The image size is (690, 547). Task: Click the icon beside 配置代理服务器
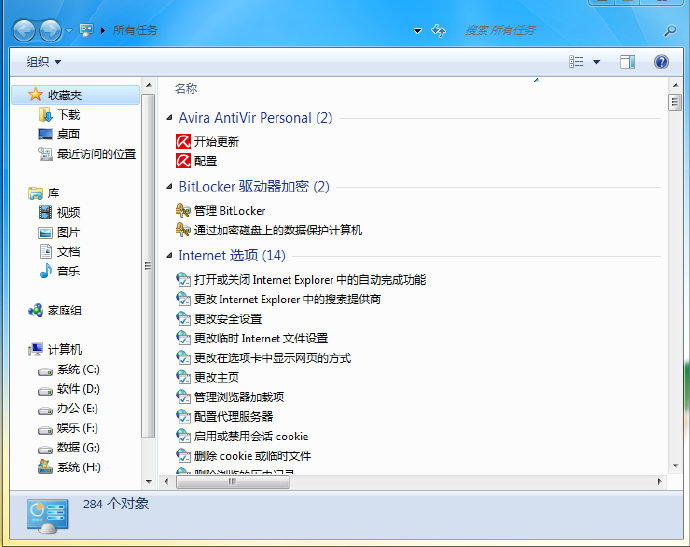(x=183, y=416)
